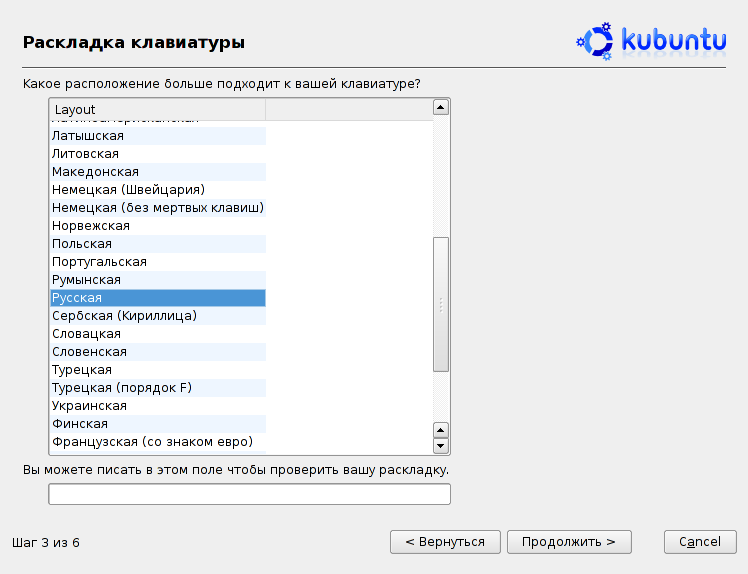Viewport: 748px width, 574px height.
Task: Choose Македонская from the list
Action: pos(158,172)
